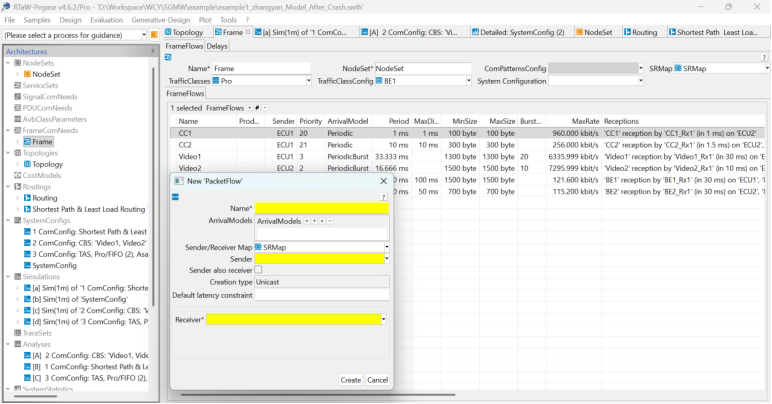The width and height of the screenshot is (772, 404).
Task: Click the Topology tree item icon
Action: 26,164
